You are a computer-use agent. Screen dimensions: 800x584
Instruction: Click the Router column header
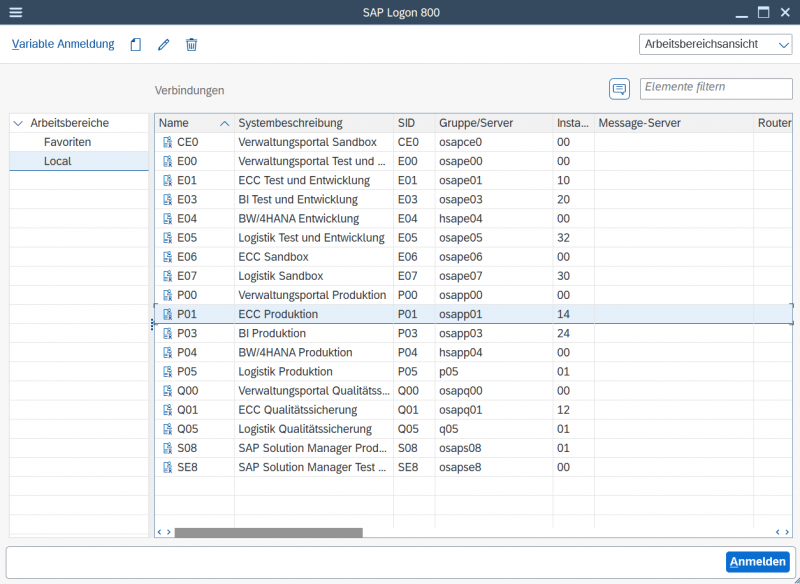click(773, 123)
